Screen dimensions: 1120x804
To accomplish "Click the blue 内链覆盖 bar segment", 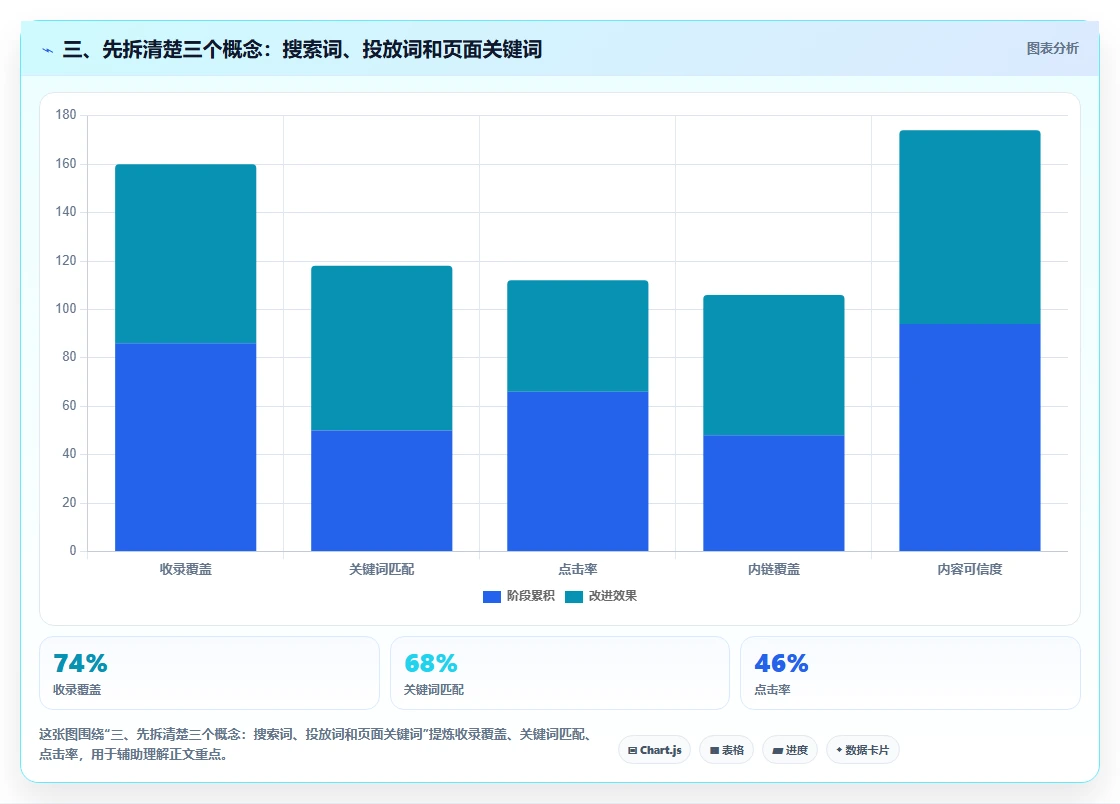I will click(x=774, y=493).
